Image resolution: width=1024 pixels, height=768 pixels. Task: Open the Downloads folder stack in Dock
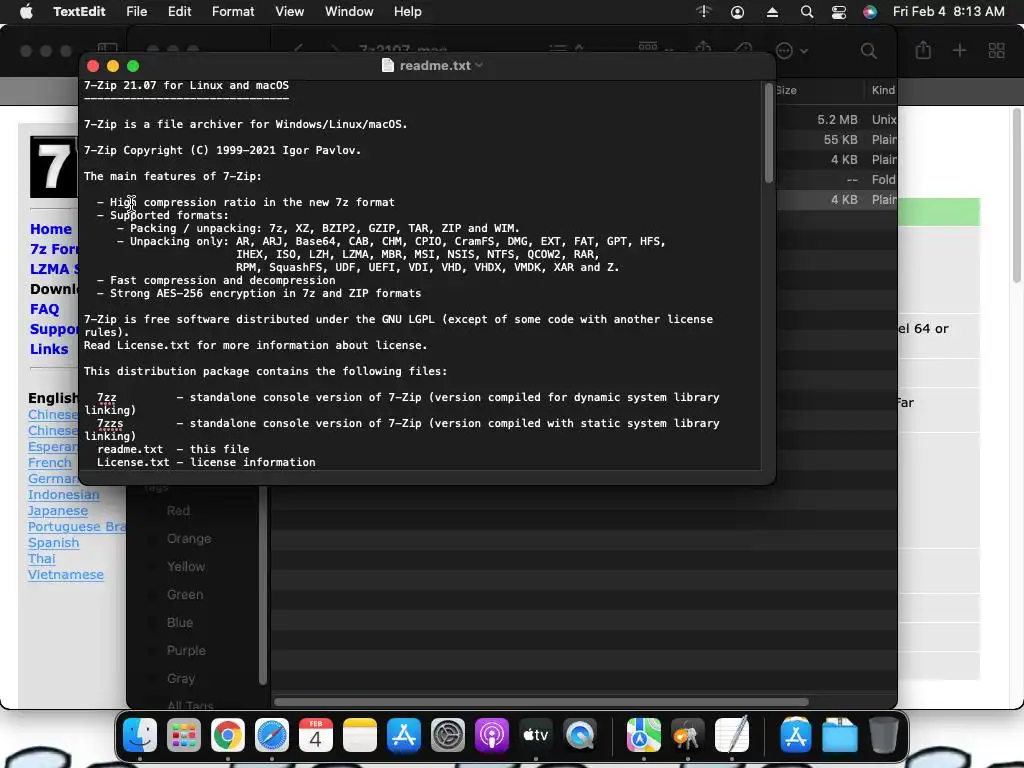(x=839, y=735)
